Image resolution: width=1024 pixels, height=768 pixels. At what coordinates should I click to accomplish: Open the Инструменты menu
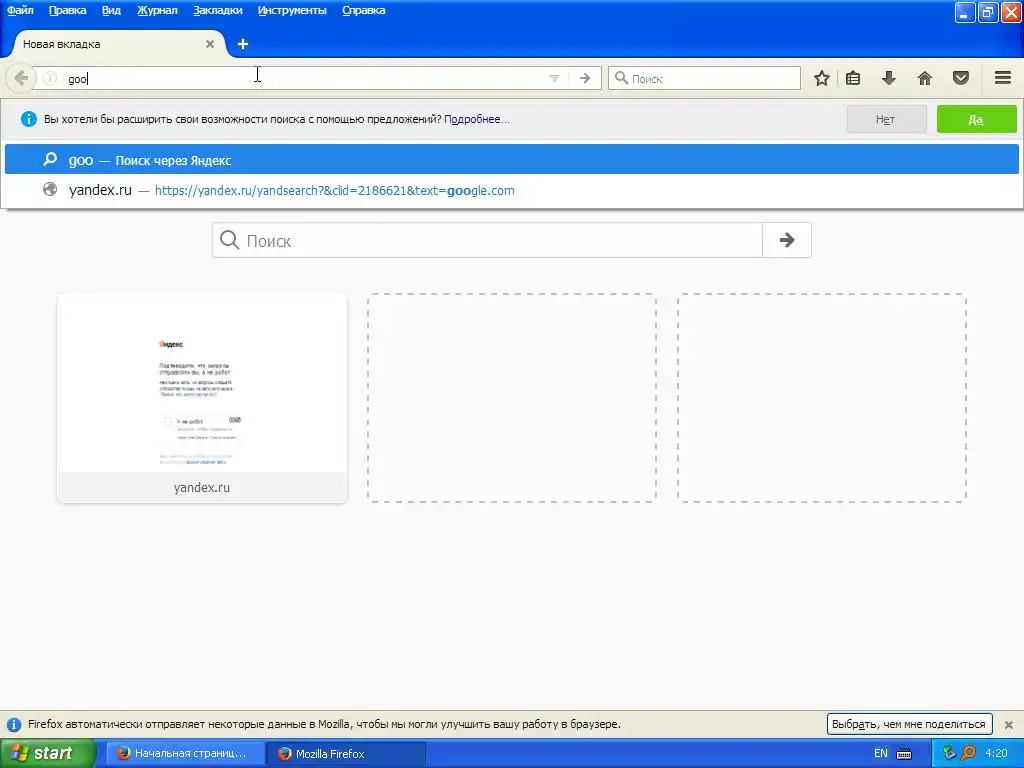pyautogui.click(x=292, y=10)
